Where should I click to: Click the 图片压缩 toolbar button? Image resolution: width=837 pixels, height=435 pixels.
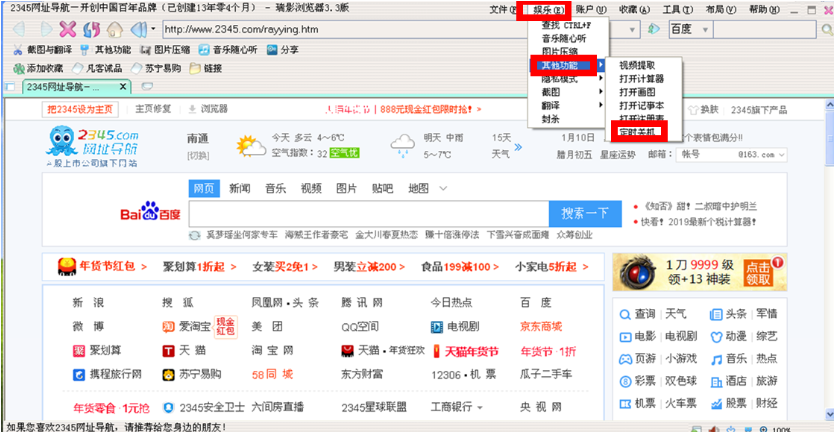pos(165,50)
